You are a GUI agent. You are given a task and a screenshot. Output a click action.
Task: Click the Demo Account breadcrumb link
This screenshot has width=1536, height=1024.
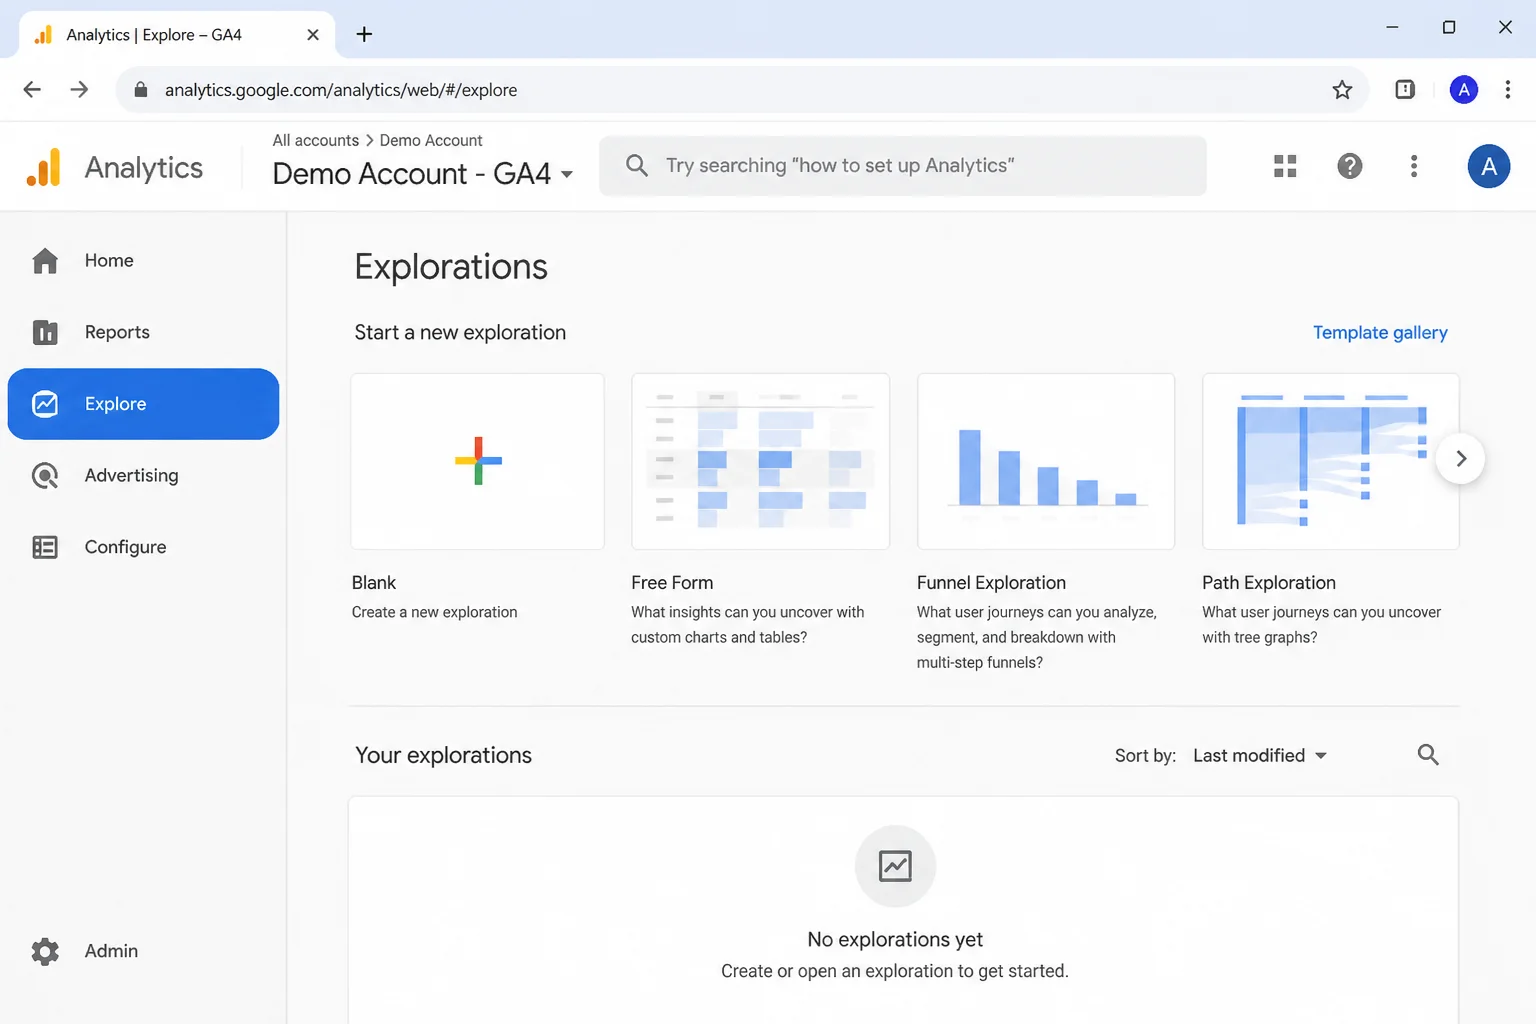coord(431,141)
